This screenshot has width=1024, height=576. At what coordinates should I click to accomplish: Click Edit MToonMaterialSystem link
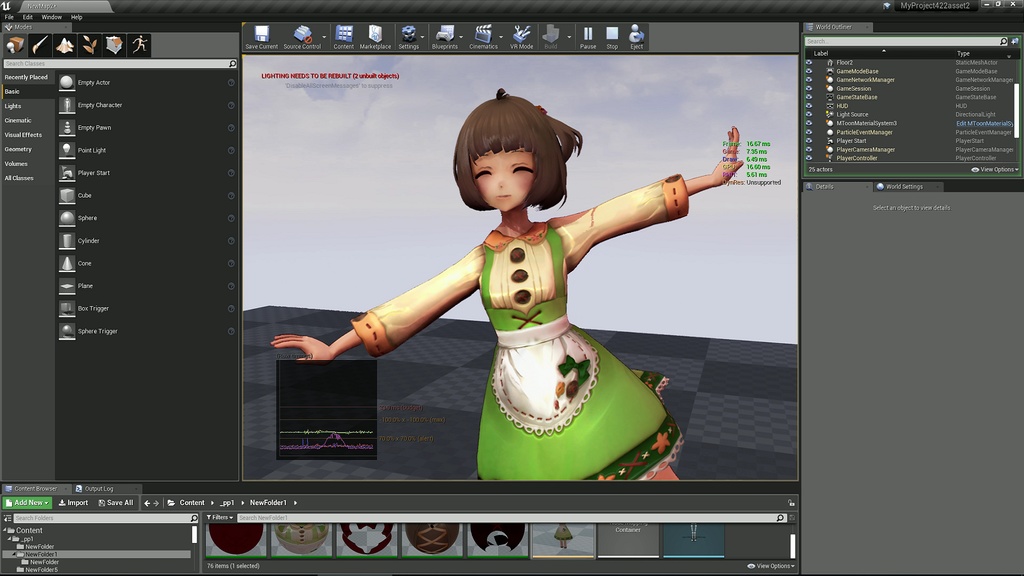(x=985, y=123)
